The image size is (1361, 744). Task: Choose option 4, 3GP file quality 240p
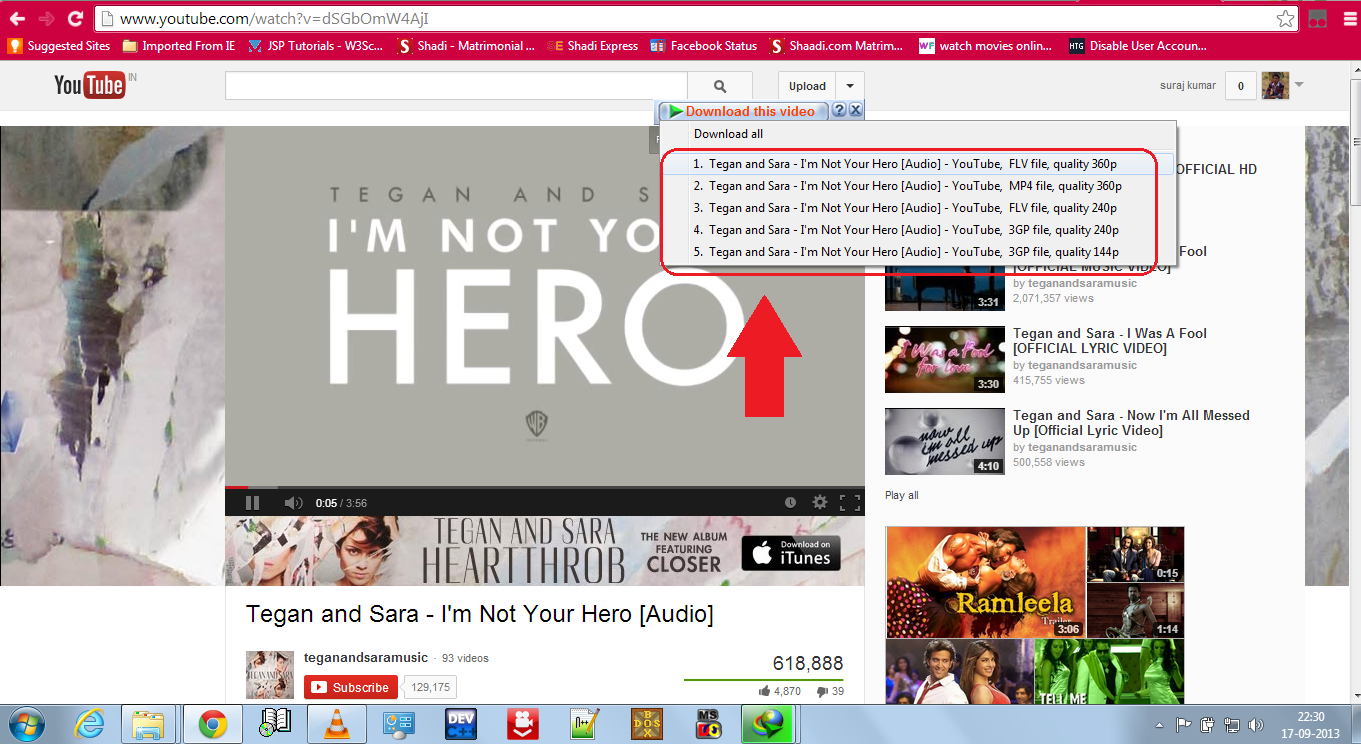917,230
